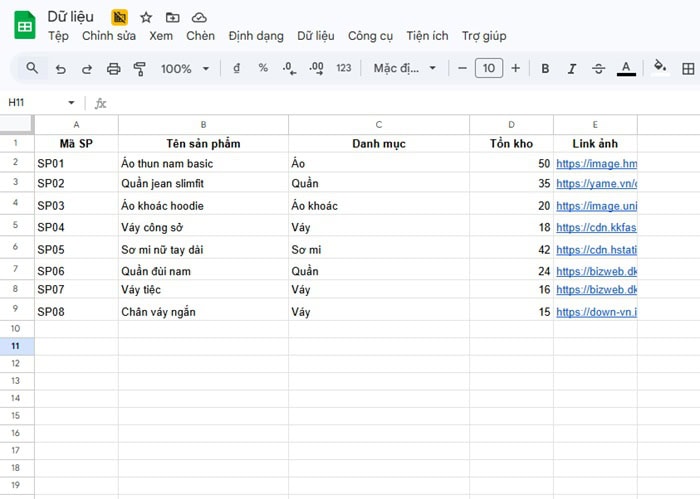Click the redo arrow icon
The width and height of the screenshot is (700, 499).
[x=87, y=69]
